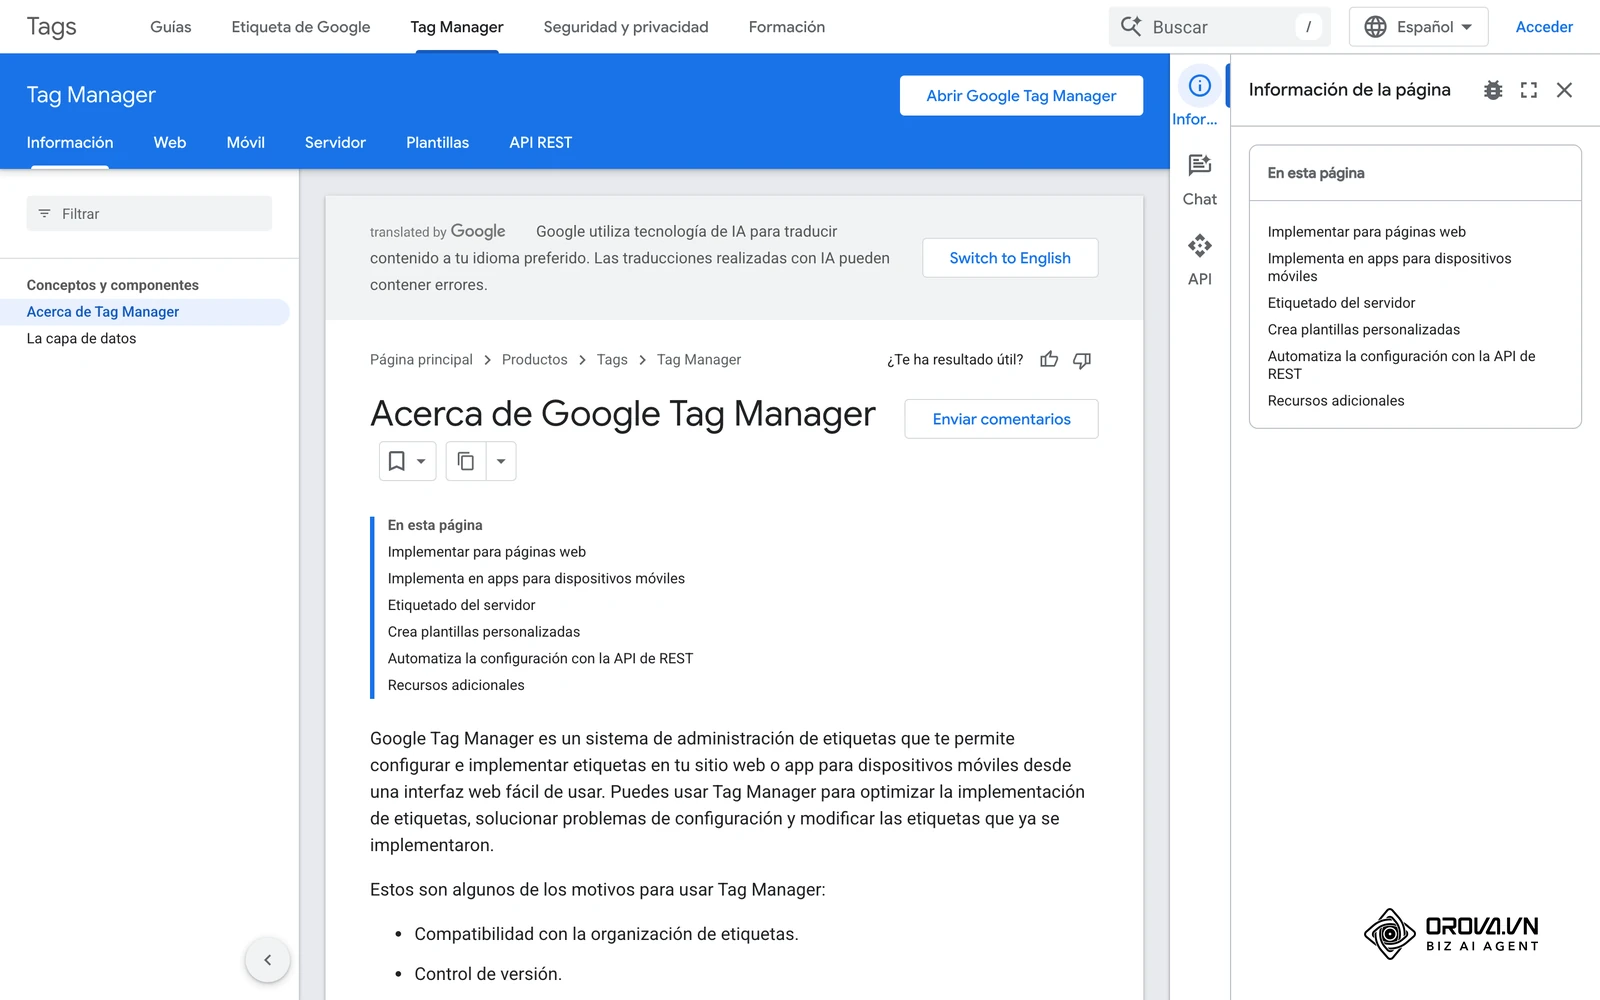Collapse the left navigation sidebar
The height and width of the screenshot is (1000, 1600).
pos(268,960)
